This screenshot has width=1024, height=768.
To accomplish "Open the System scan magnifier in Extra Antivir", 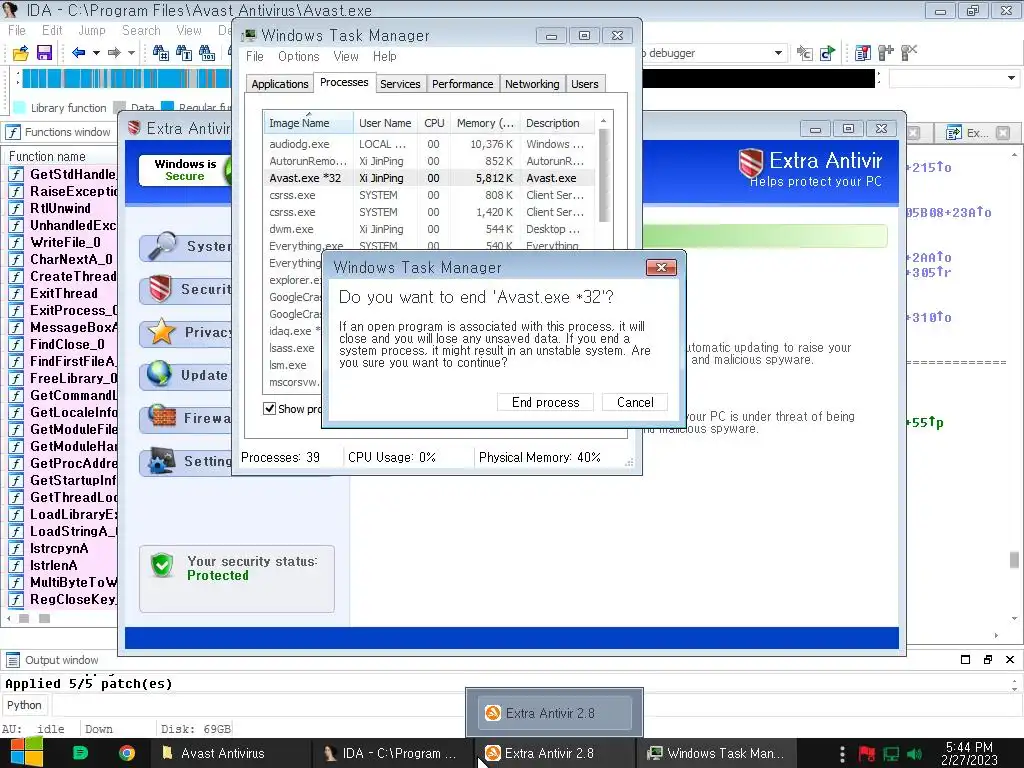I will click(x=185, y=246).
